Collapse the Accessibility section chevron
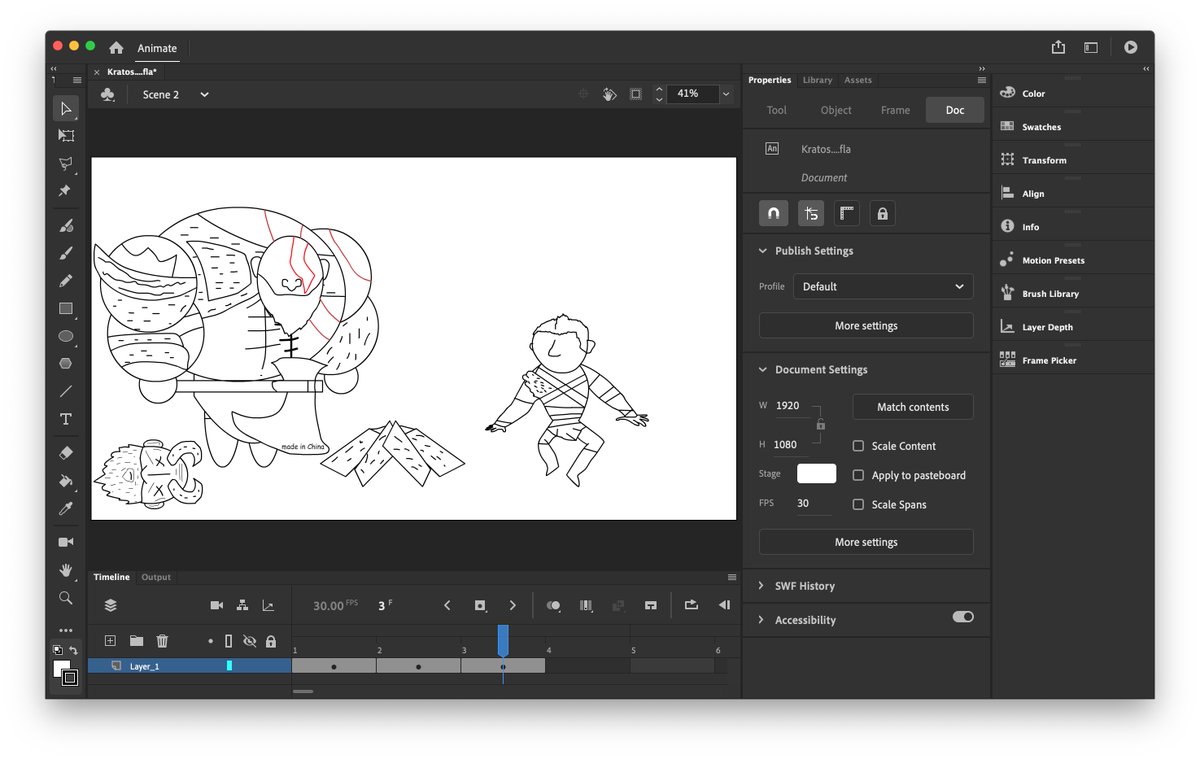The width and height of the screenshot is (1200, 759). point(762,620)
